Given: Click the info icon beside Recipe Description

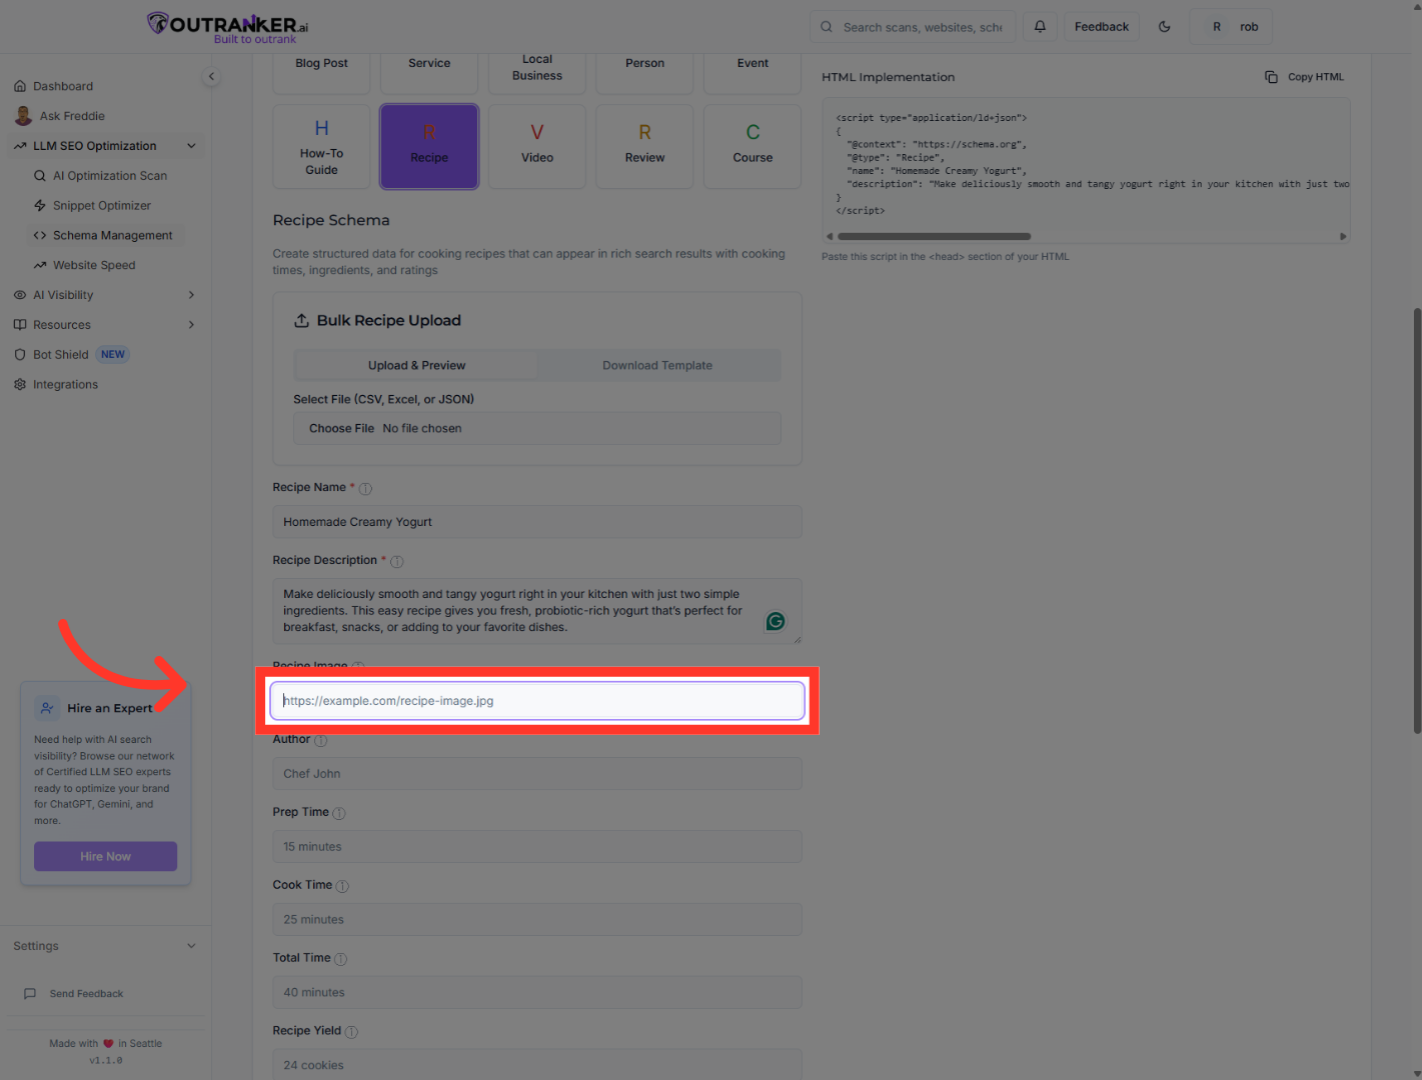Looking at the screenshot, I should point(396,562).
